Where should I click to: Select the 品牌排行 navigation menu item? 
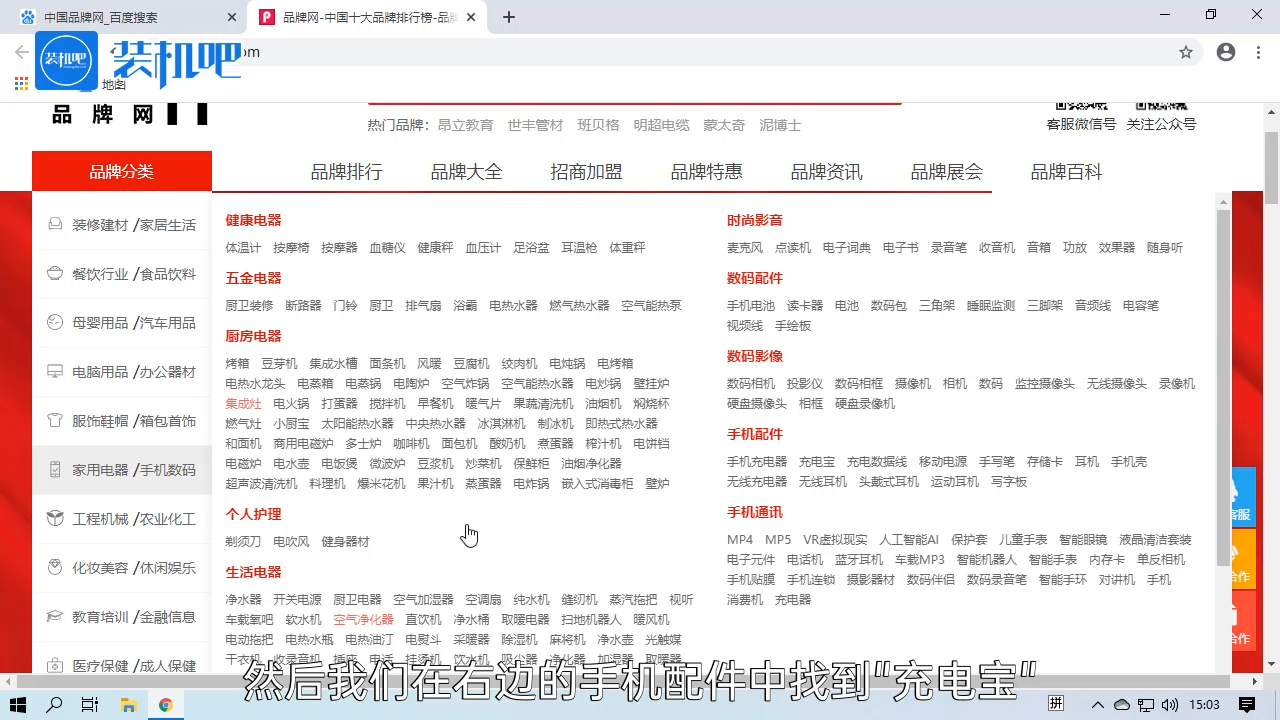(x=345, y=171)
